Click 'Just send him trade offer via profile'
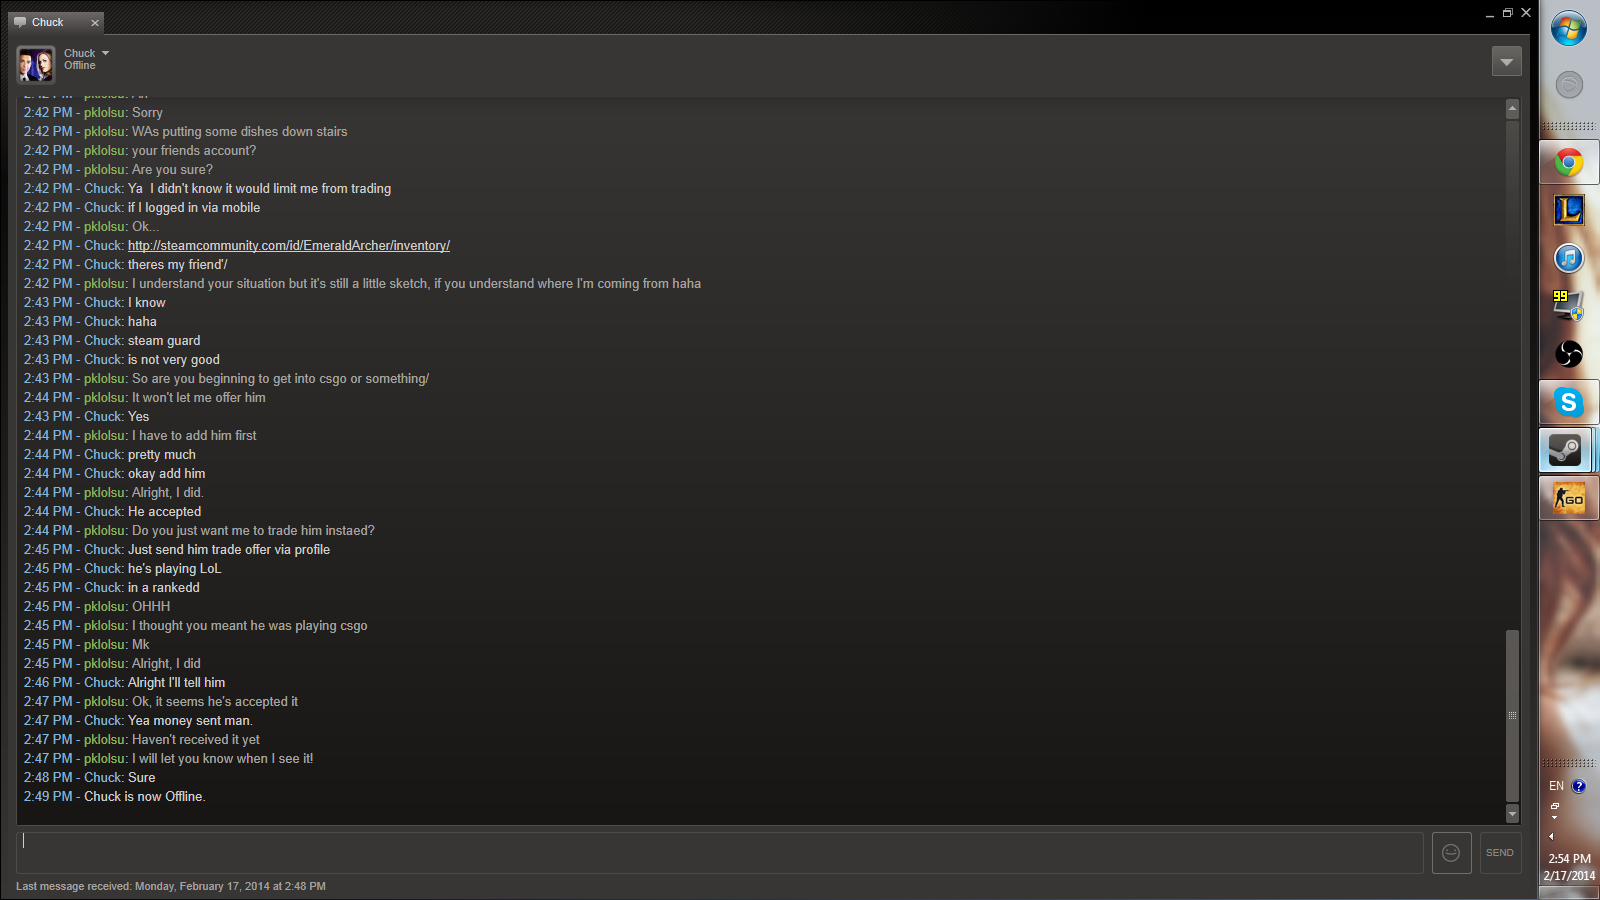Screen dimensions: 1600x900 [x=229, y=549]
